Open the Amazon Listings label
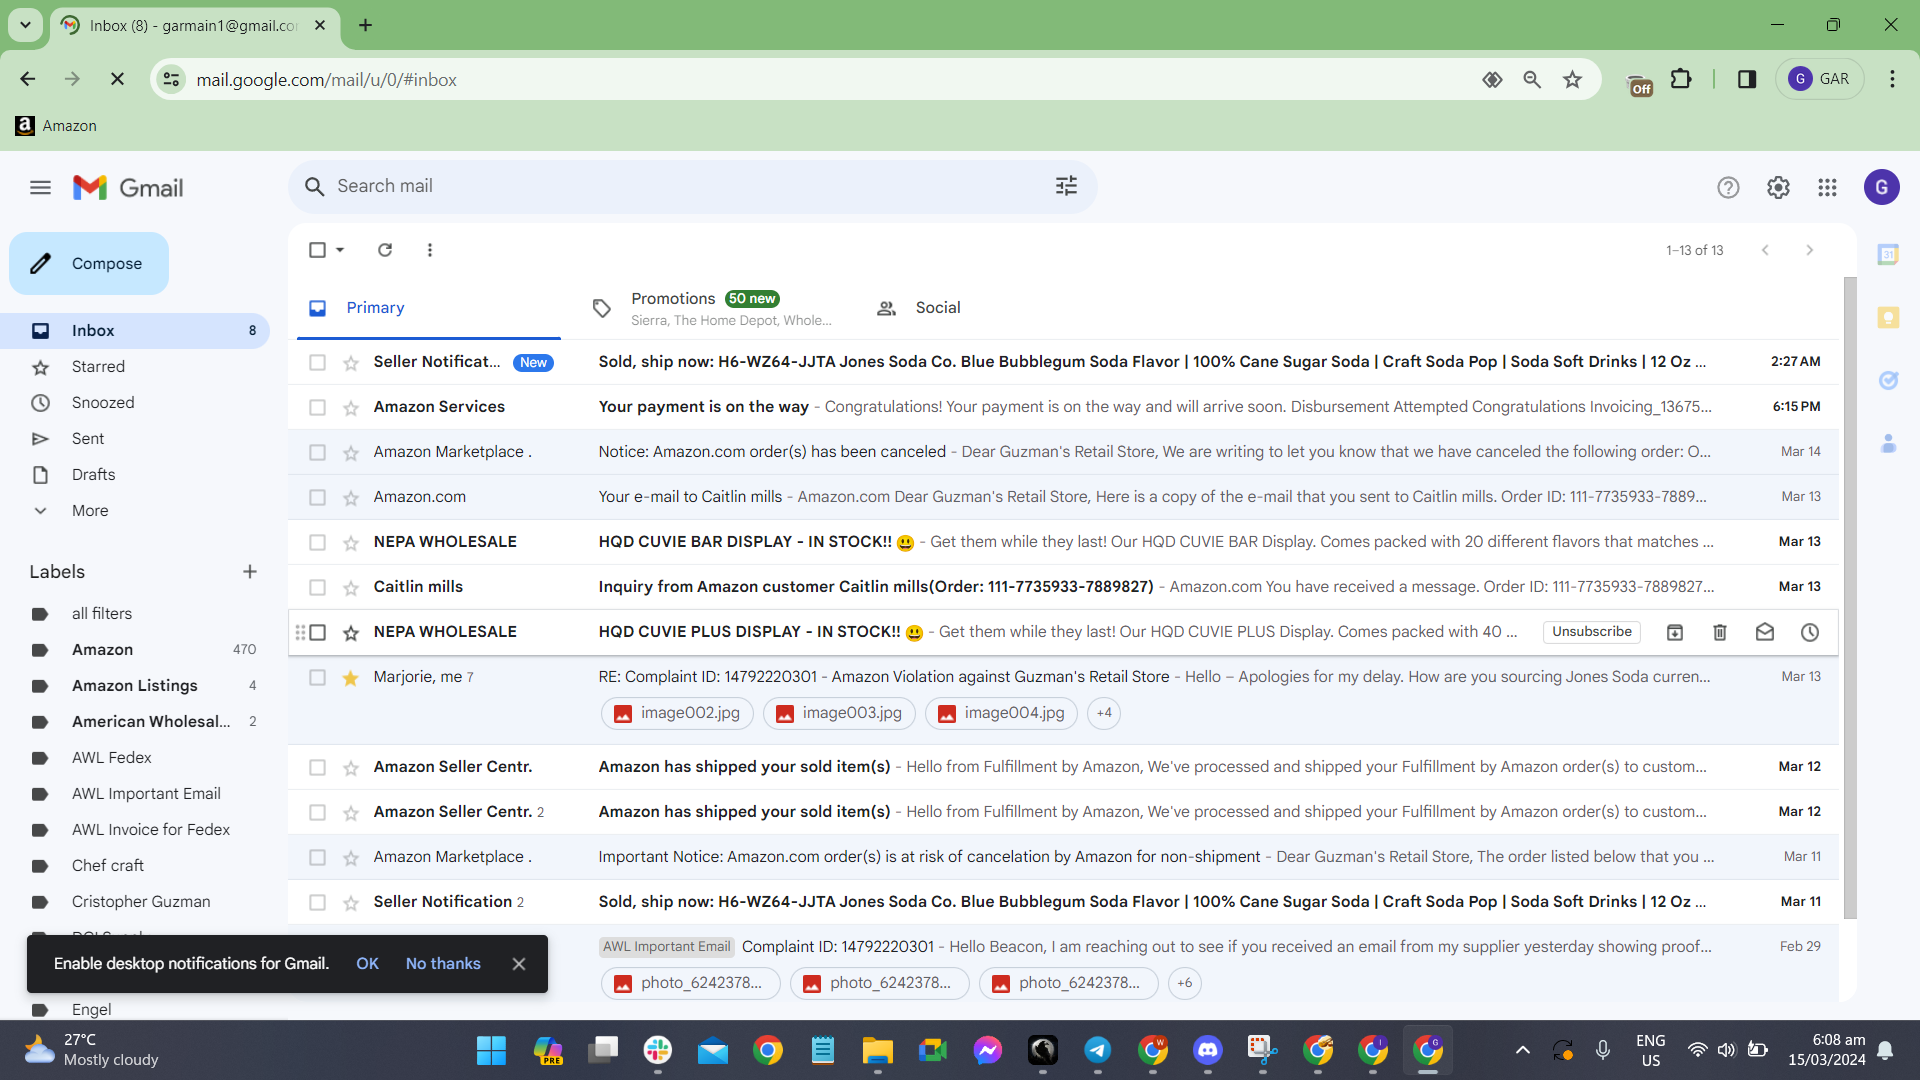The width and height of the screenshot is (1920, 1080). point(135,686)
